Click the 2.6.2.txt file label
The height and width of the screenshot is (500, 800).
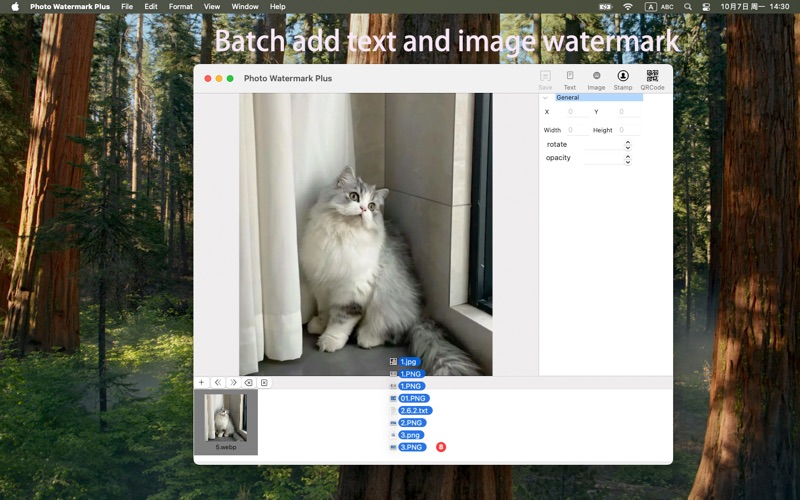coord(415,411)
